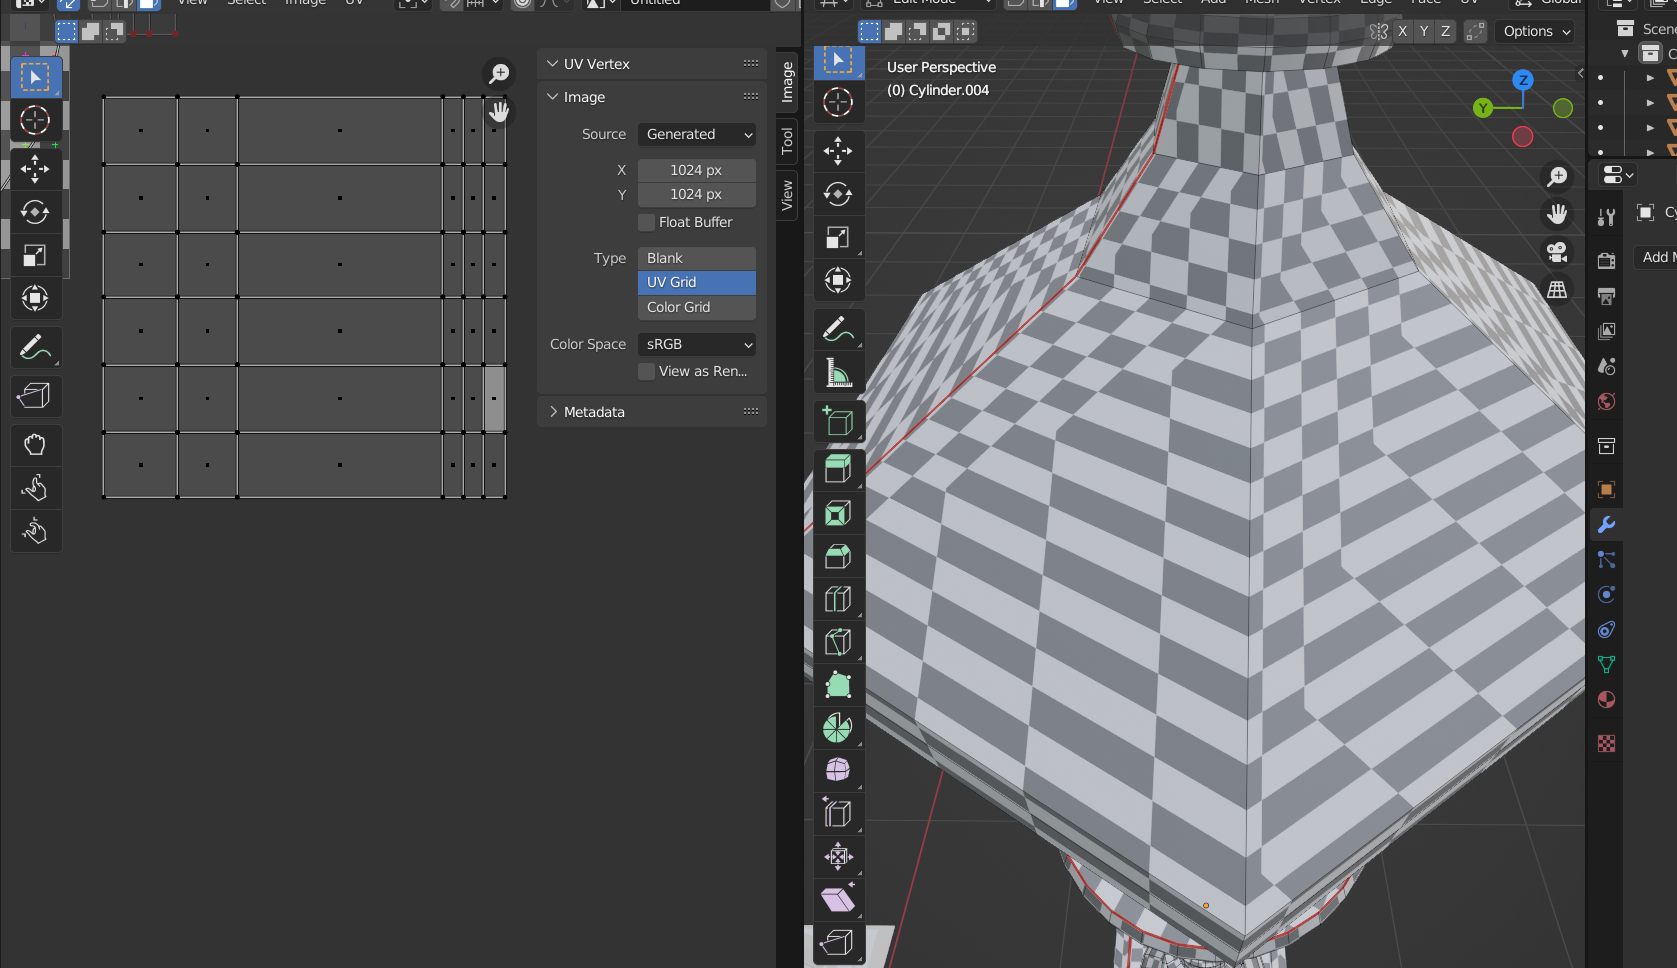
Task: Select the Measure tool in 3D viewport
Action: [838, 372]
